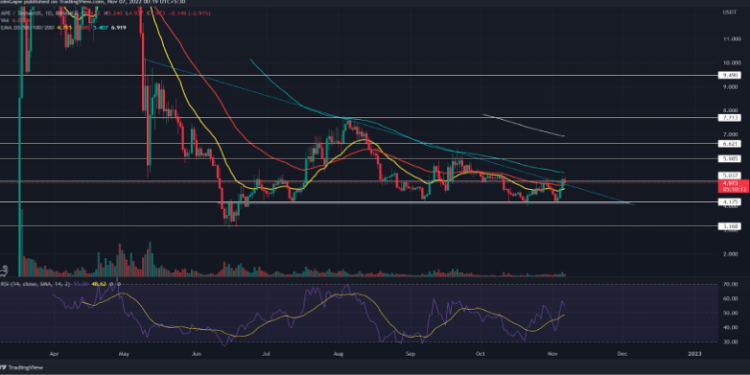Image resolution: width=750 pixels, height=375 pixels.
Task: Click the yellow EMA value 48.62 in RSI legend
Action: tap(100, 284)
